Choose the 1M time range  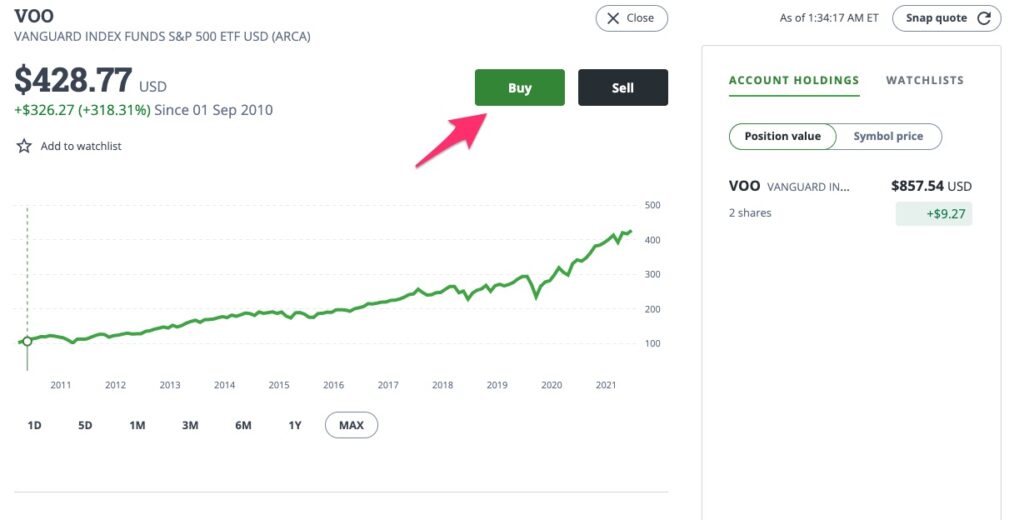(137, 425)
